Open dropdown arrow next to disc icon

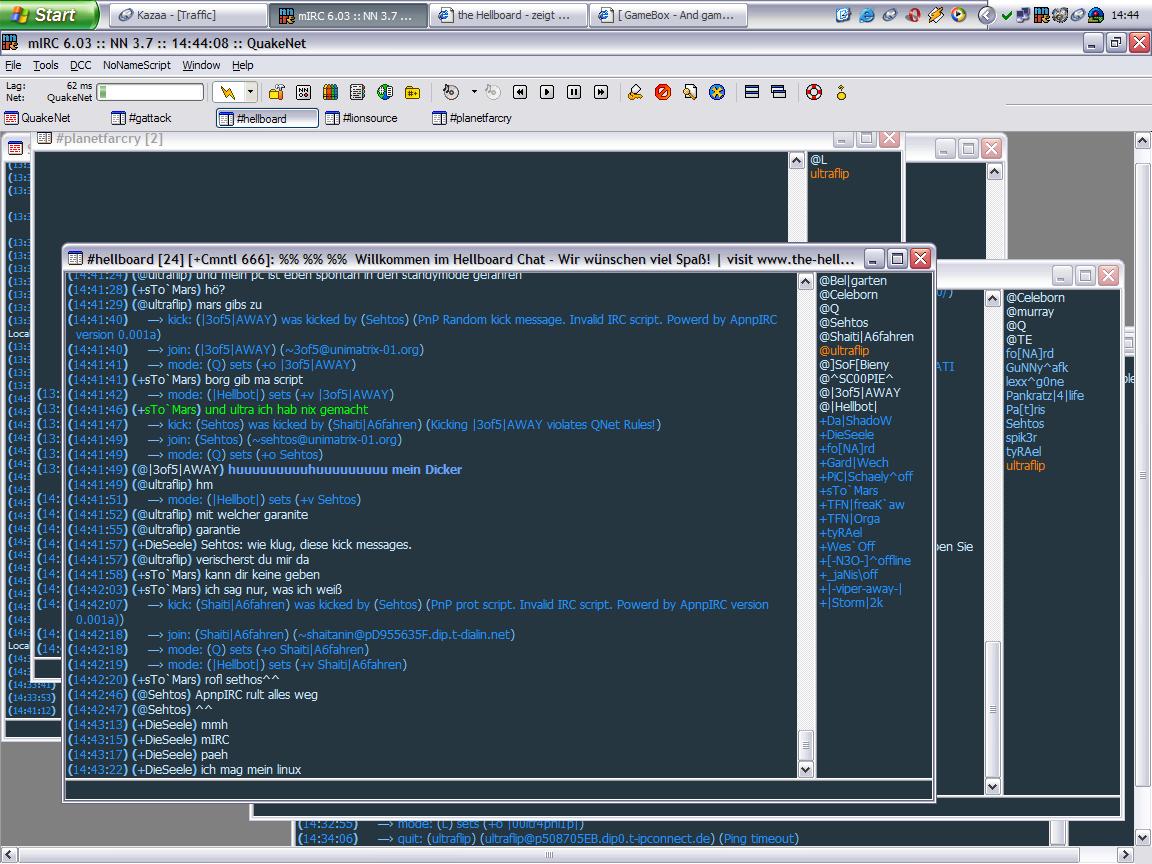coord(474,92)
